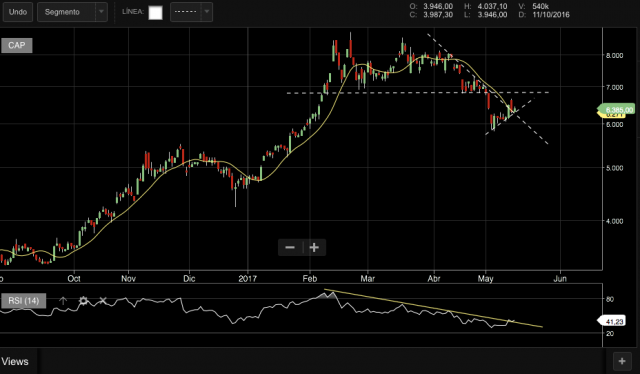Image resolution: width=640 pixels, height=374 pixels.
Task: Zoom out with the minus icon
Action: [290, 247]
